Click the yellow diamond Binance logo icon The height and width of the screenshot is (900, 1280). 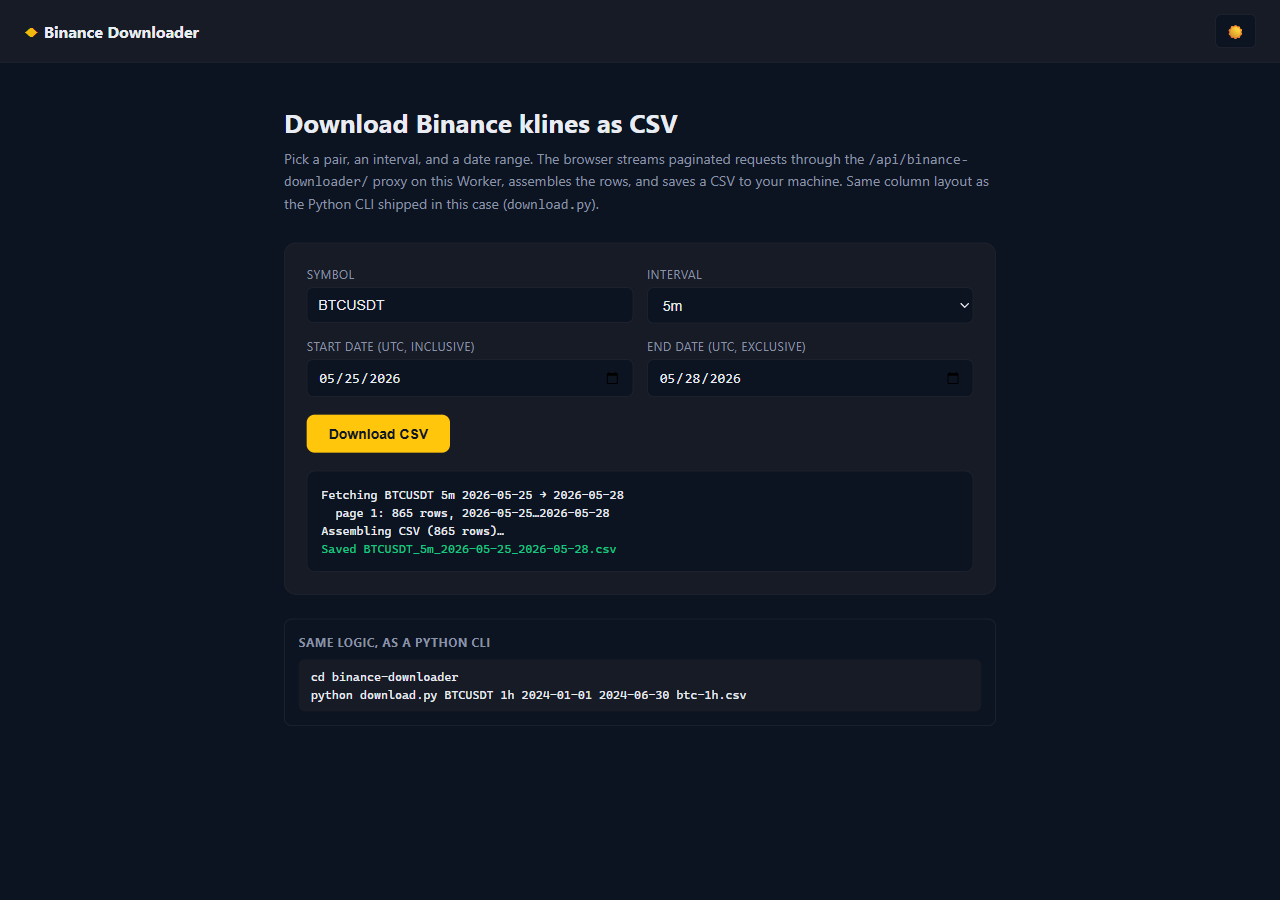tap(31, 33)
